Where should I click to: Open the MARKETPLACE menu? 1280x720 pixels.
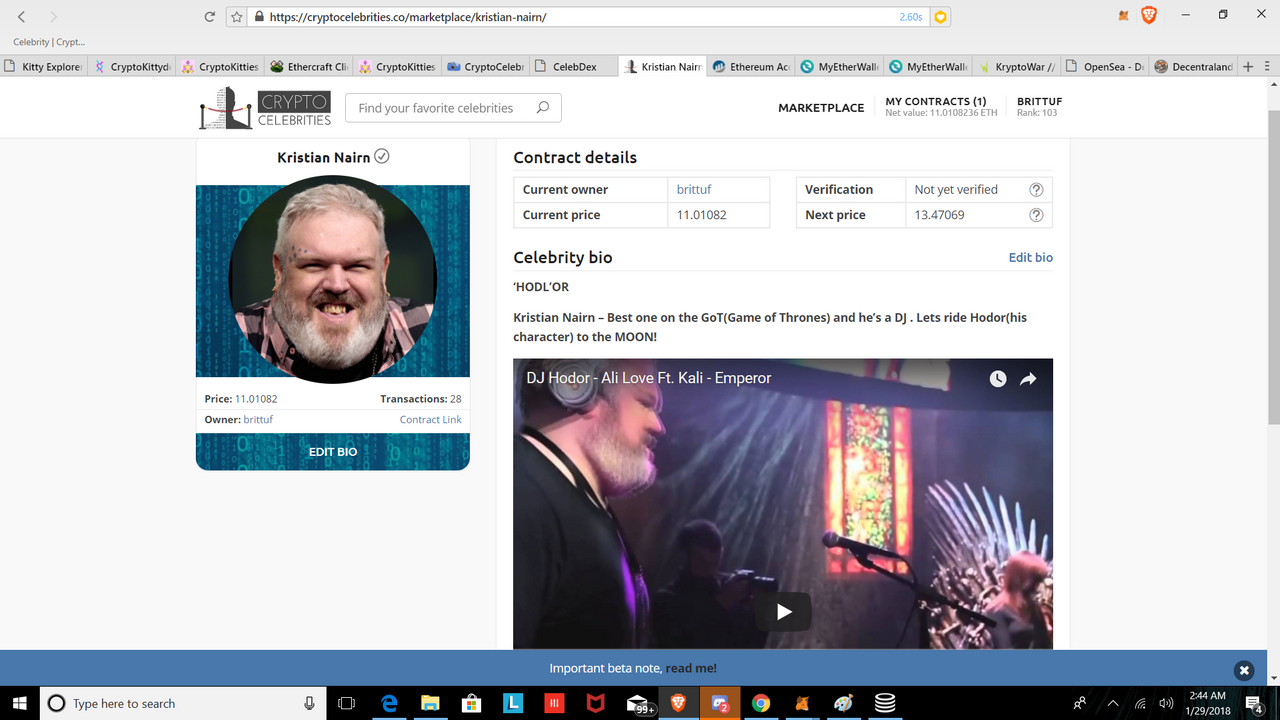[x=821, y=108]
